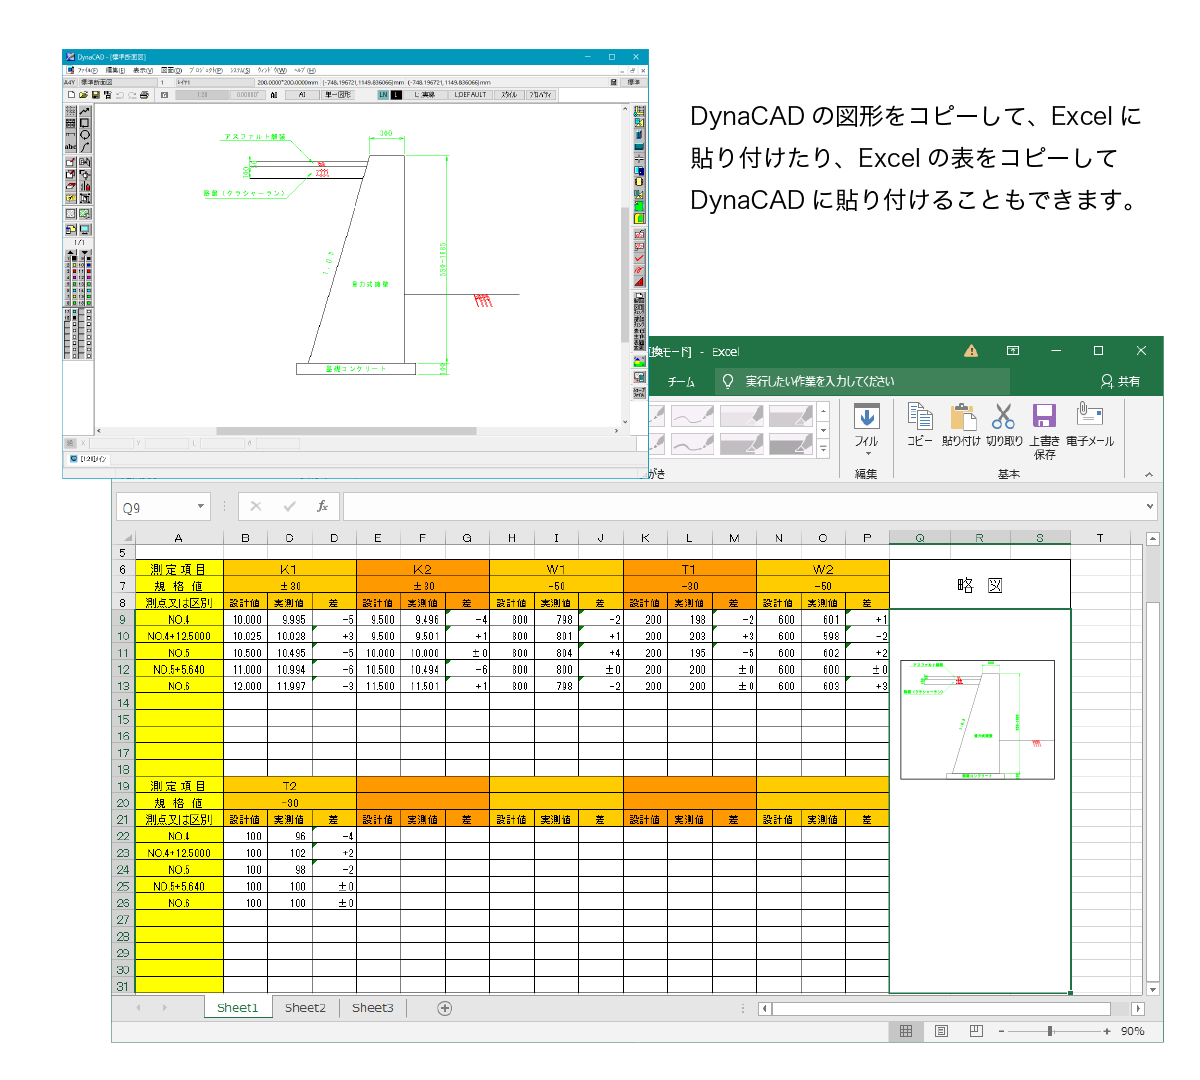Click the 電子メール envelope icon
The height and width of the screenshot is (1080, 1200).
coord(1089,414)
